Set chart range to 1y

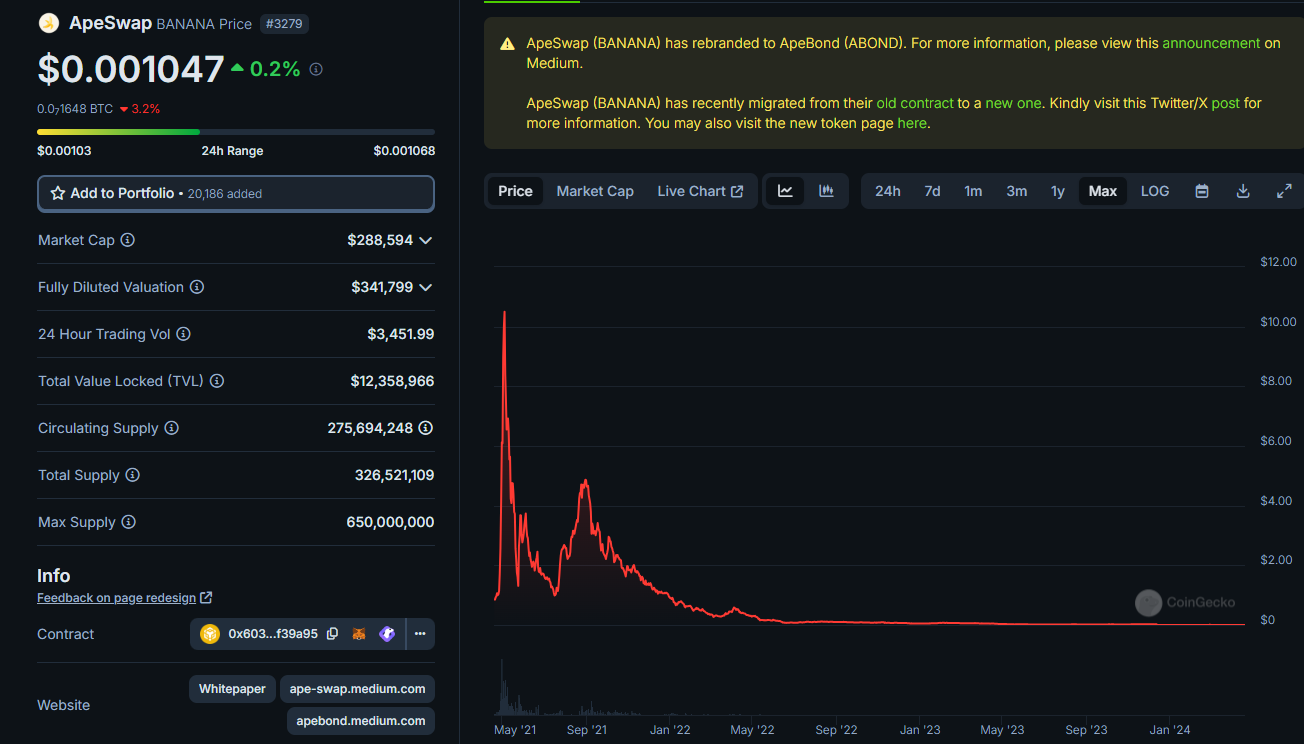coord(1058,191)
